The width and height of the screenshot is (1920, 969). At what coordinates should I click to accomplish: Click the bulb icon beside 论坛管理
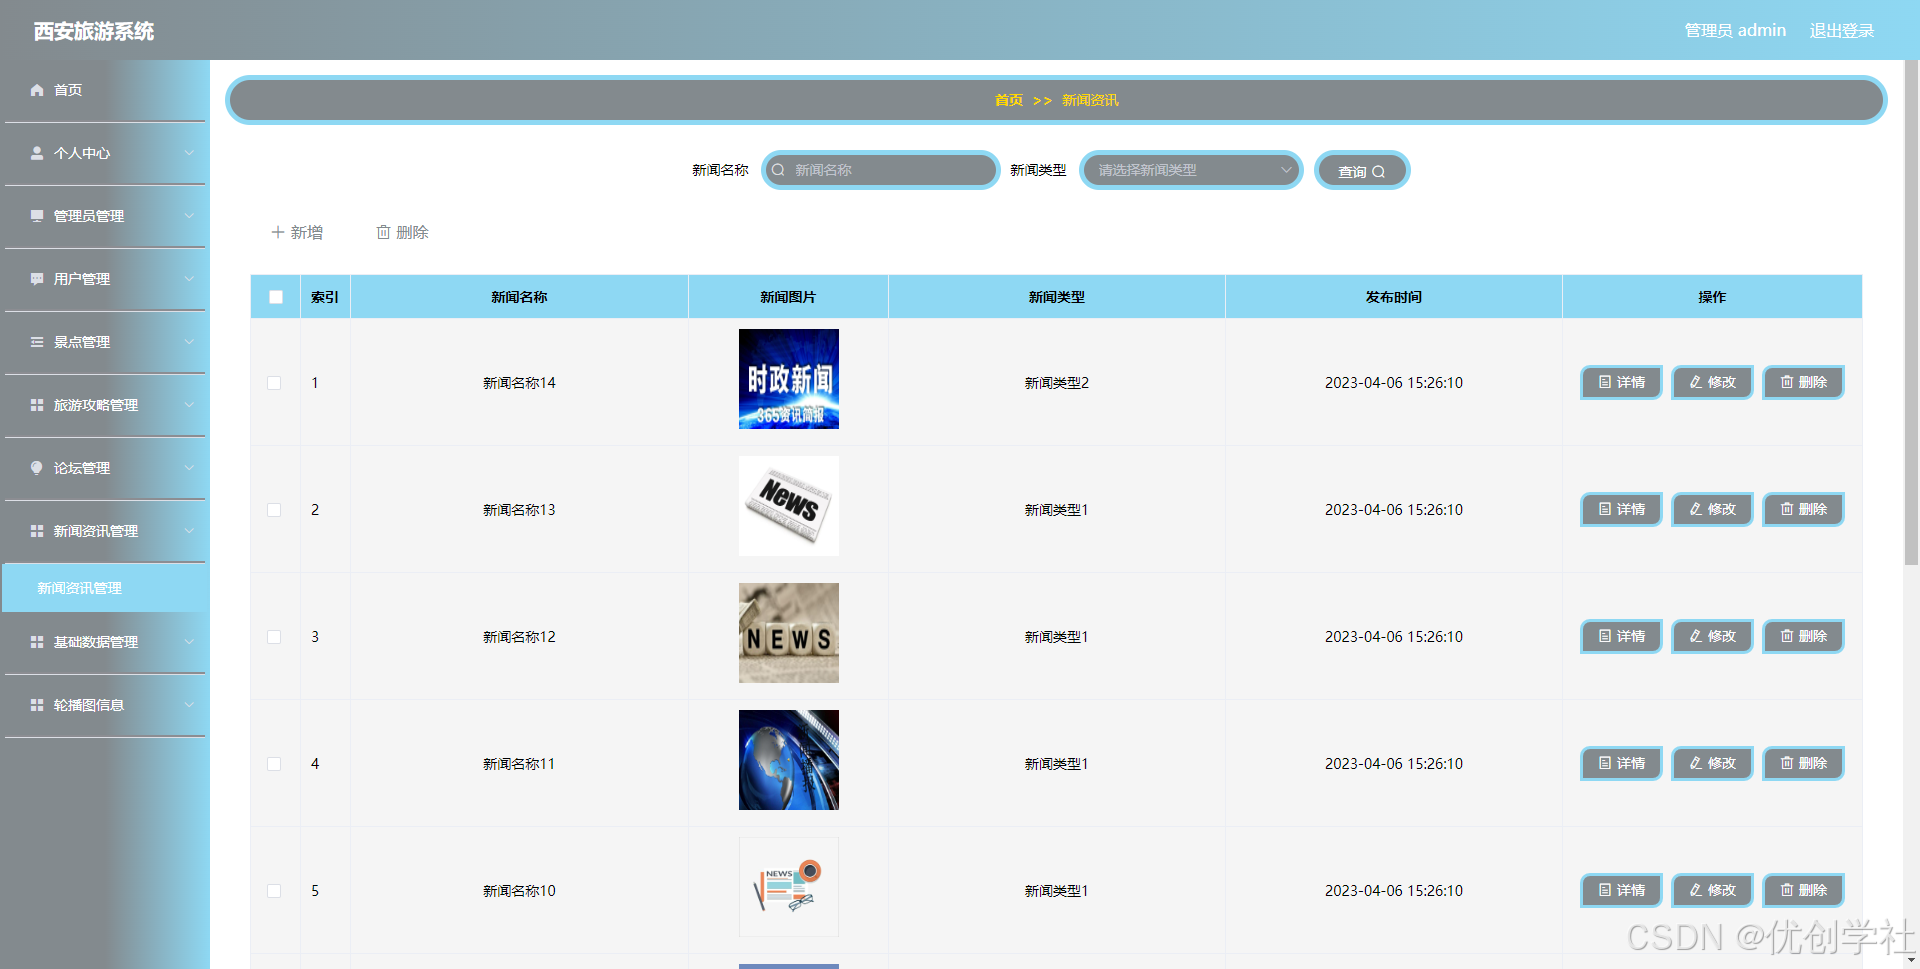[37, 468]
